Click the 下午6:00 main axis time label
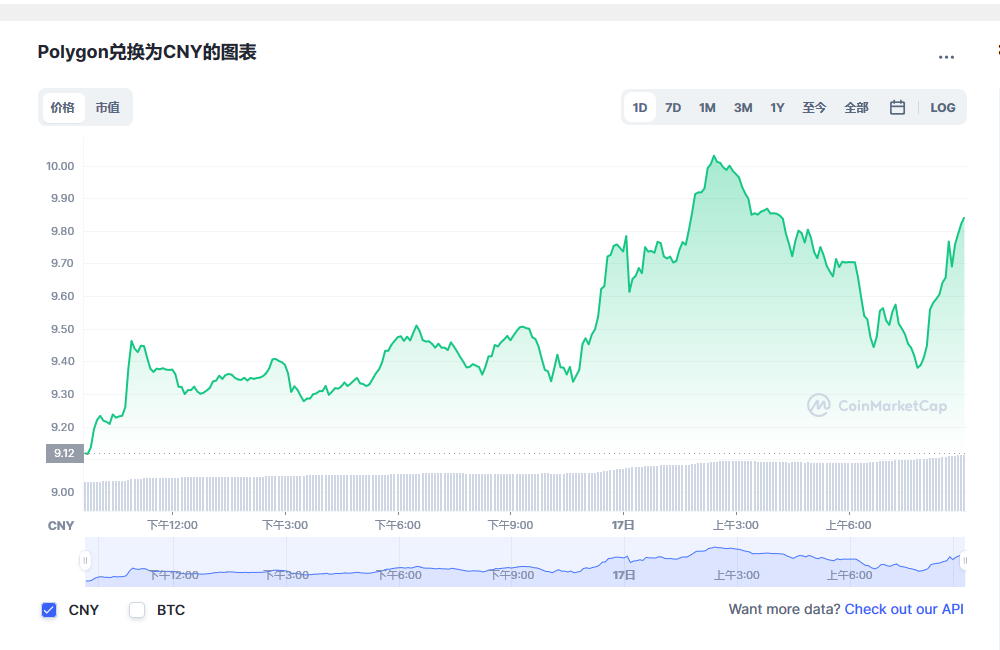The height and width of the screenshot is (650, 1000). tap(398, 525)
